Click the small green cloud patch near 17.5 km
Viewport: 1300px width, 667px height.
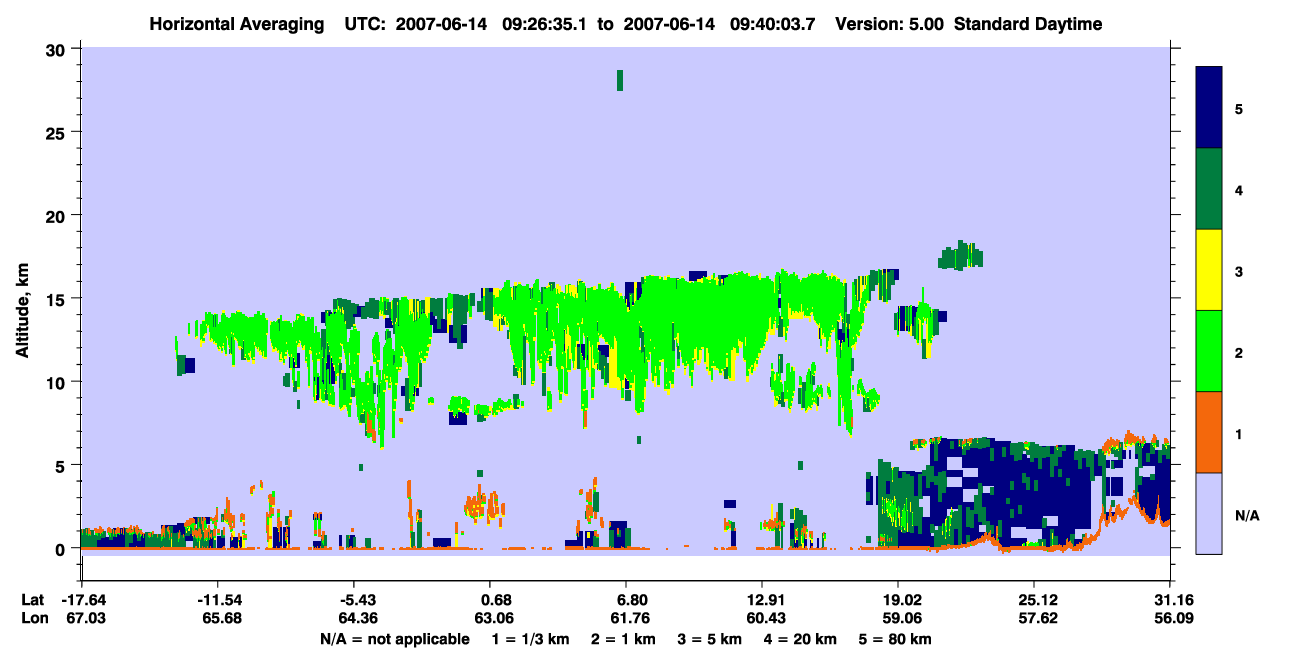pyautogui.click(x=960, y=255)
